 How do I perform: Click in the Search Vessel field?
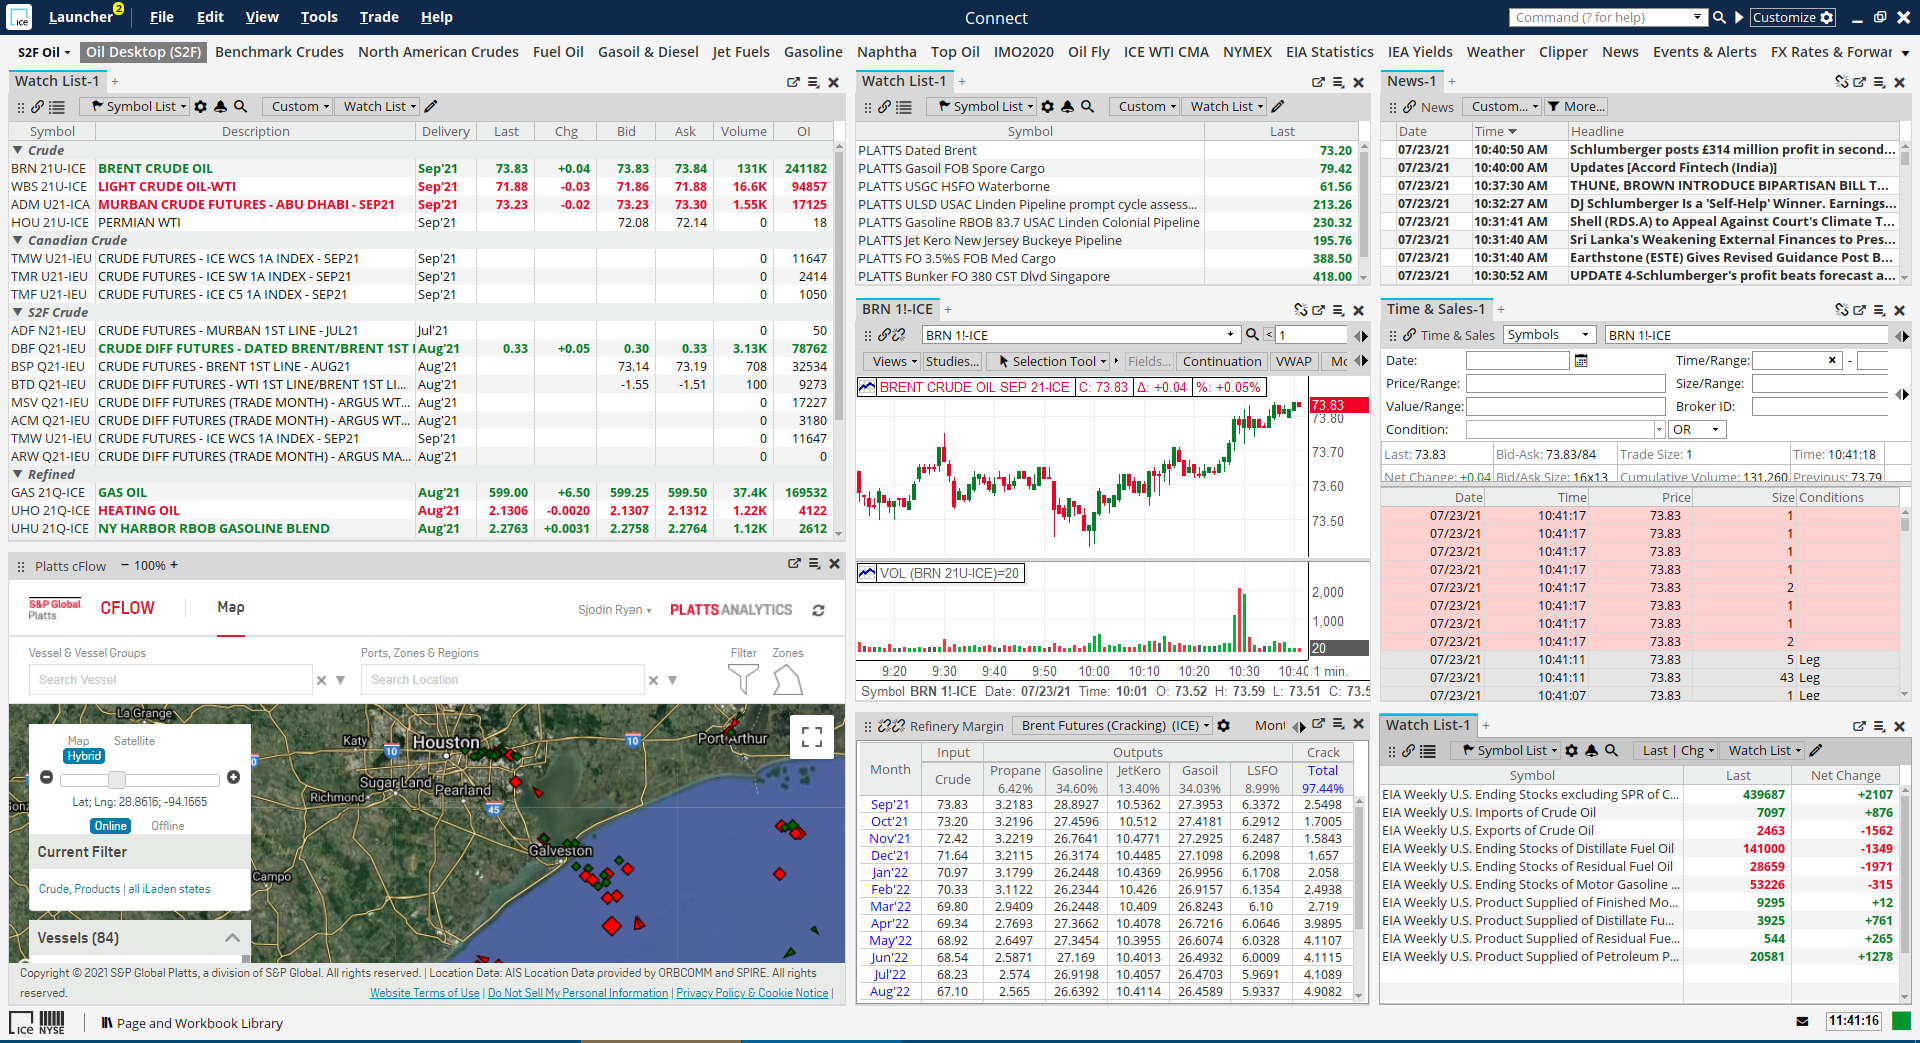(171, 680)
